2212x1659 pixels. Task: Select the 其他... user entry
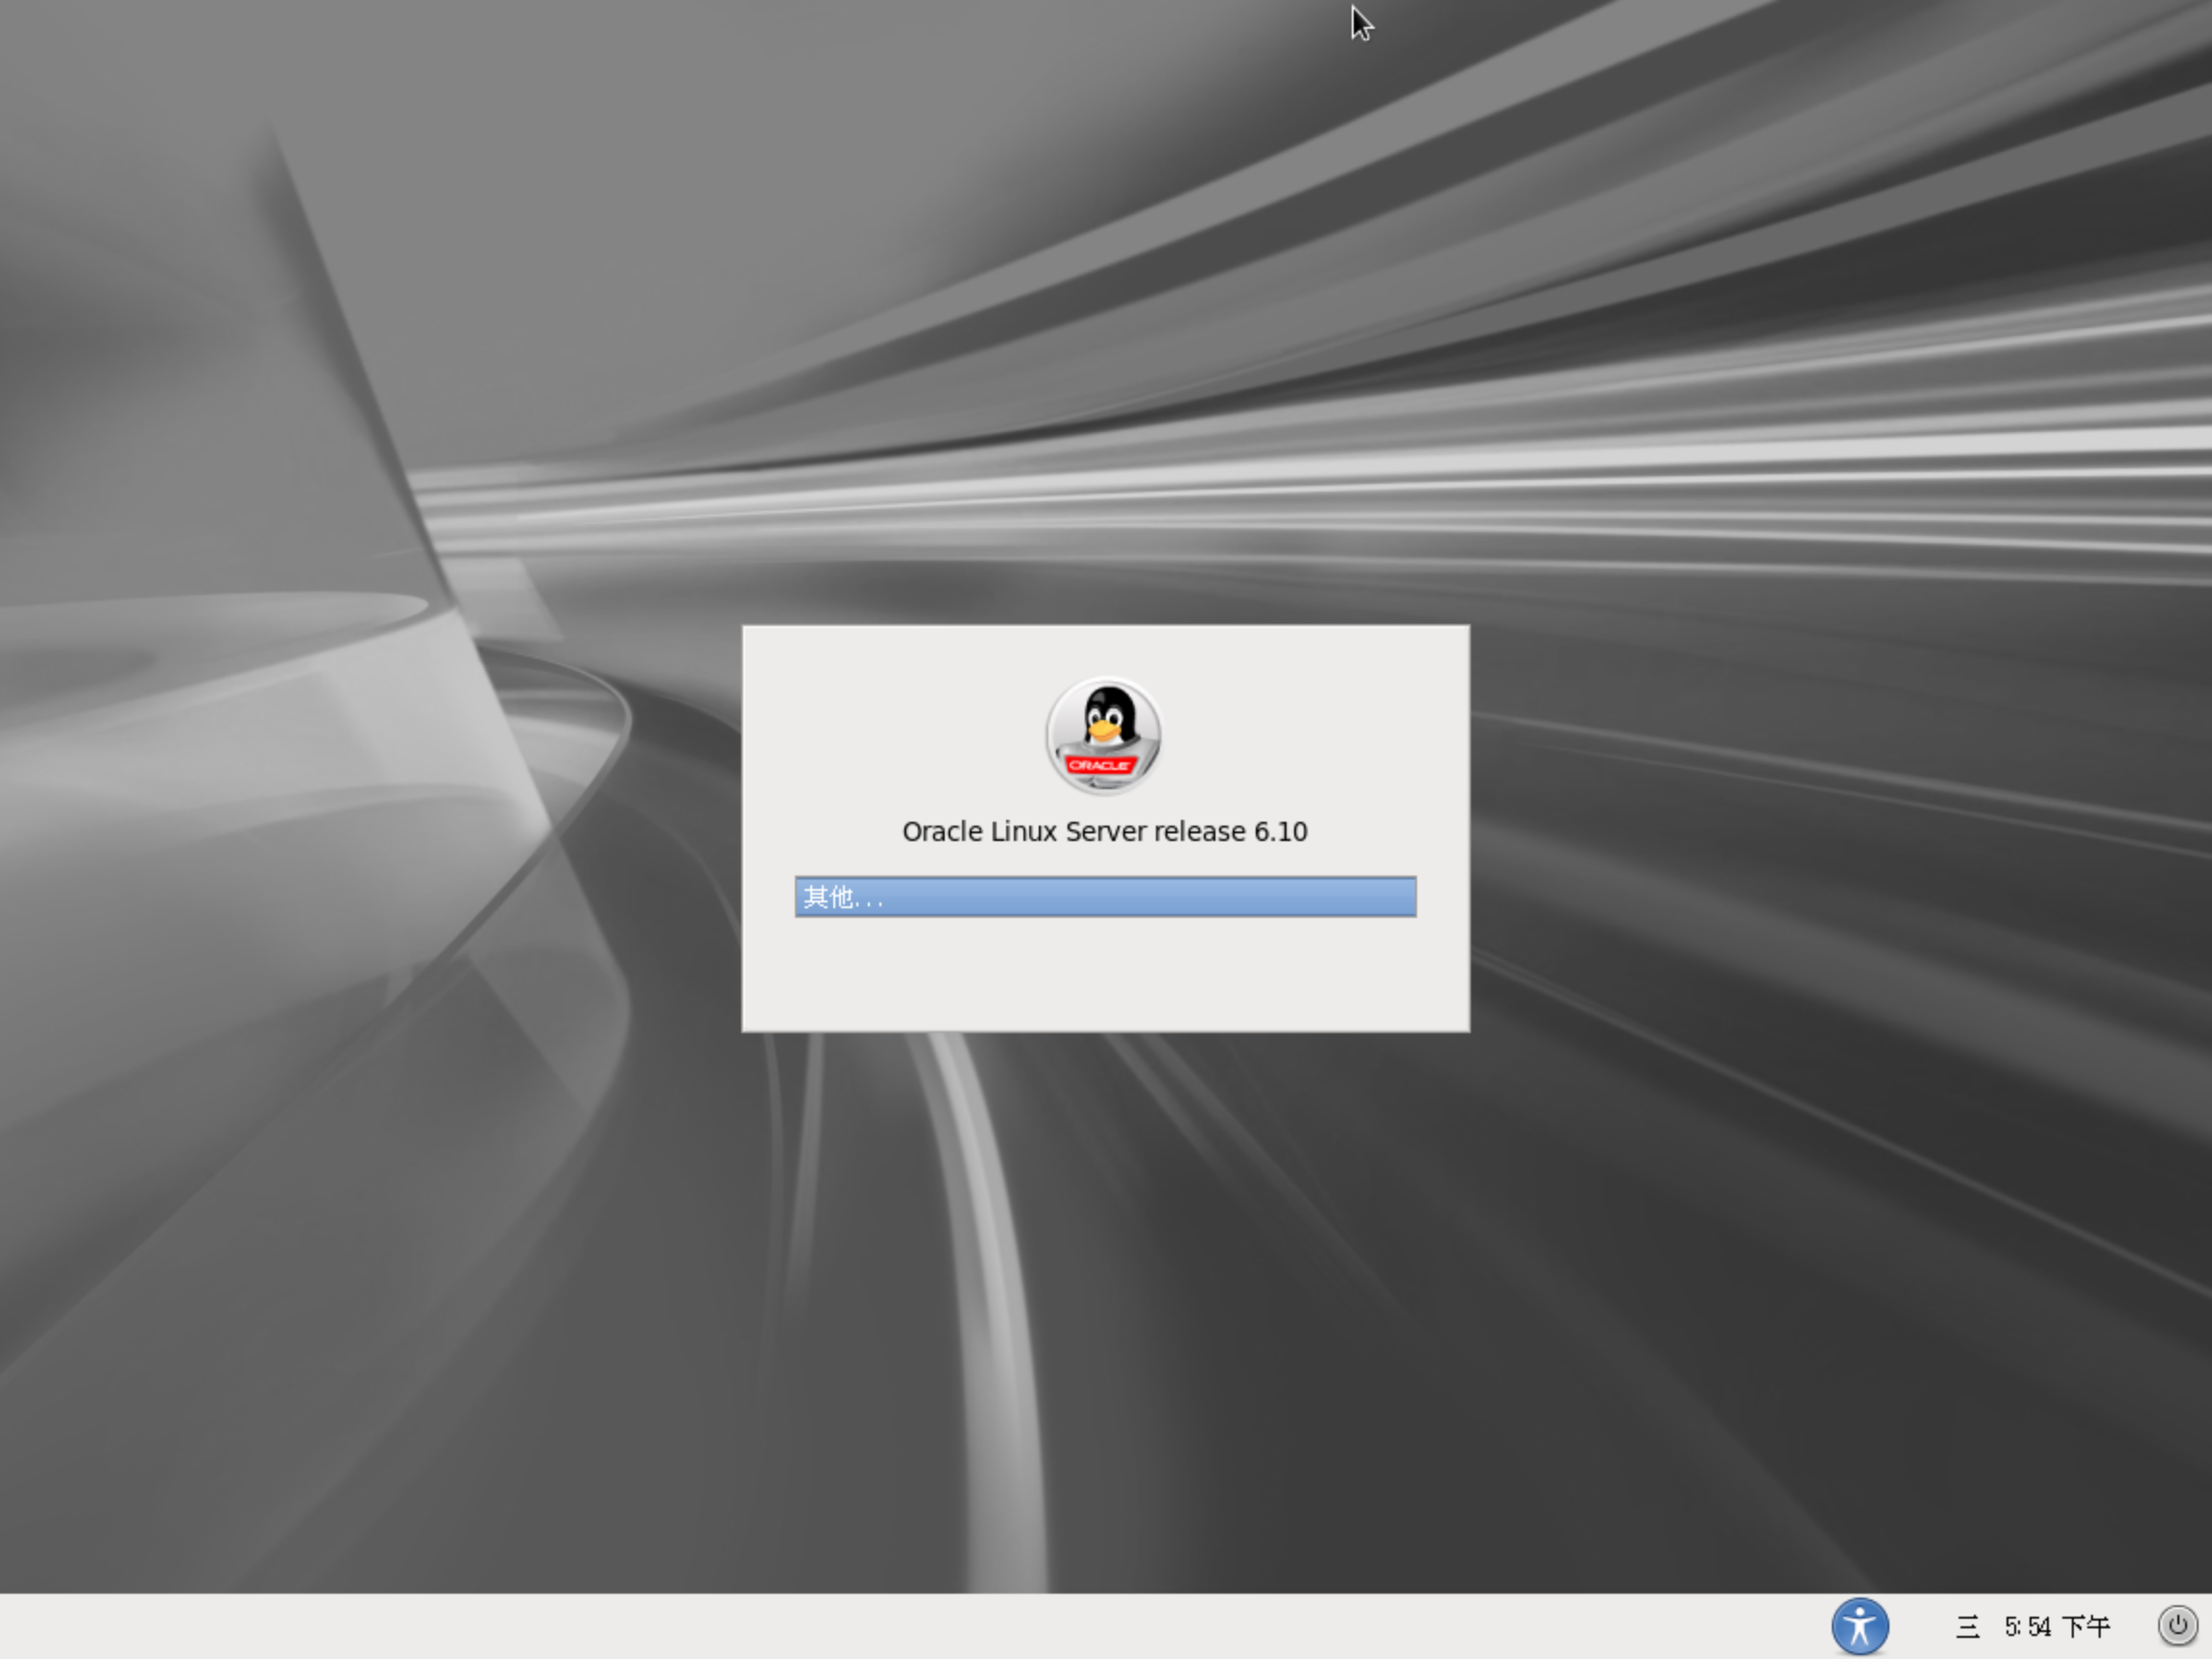pos(1105,896)
